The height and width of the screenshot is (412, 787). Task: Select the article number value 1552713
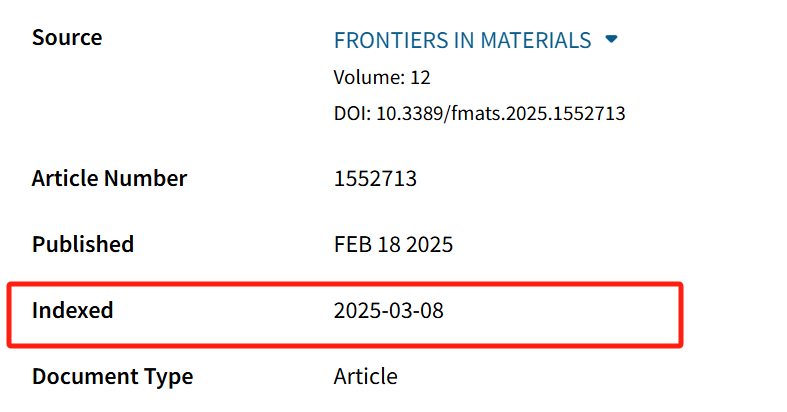click(x=375, y=180)
